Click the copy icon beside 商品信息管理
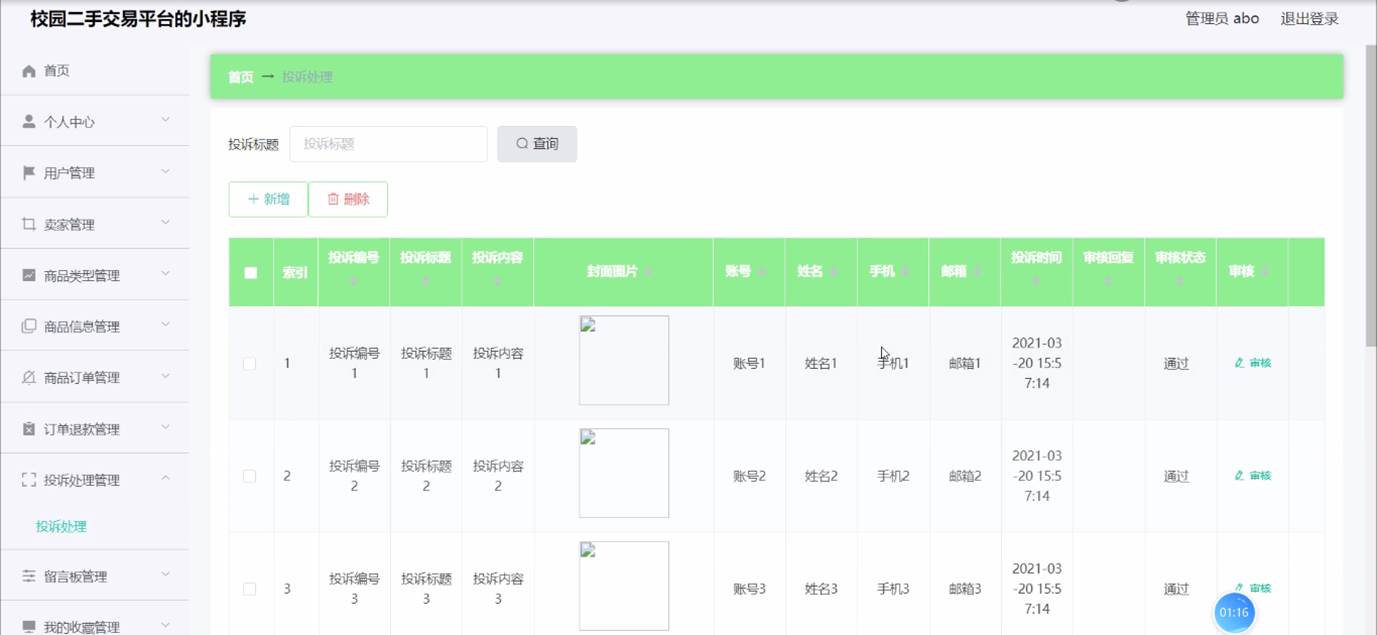This screenshot has height=635, width=1377. [x=29, y=326]
